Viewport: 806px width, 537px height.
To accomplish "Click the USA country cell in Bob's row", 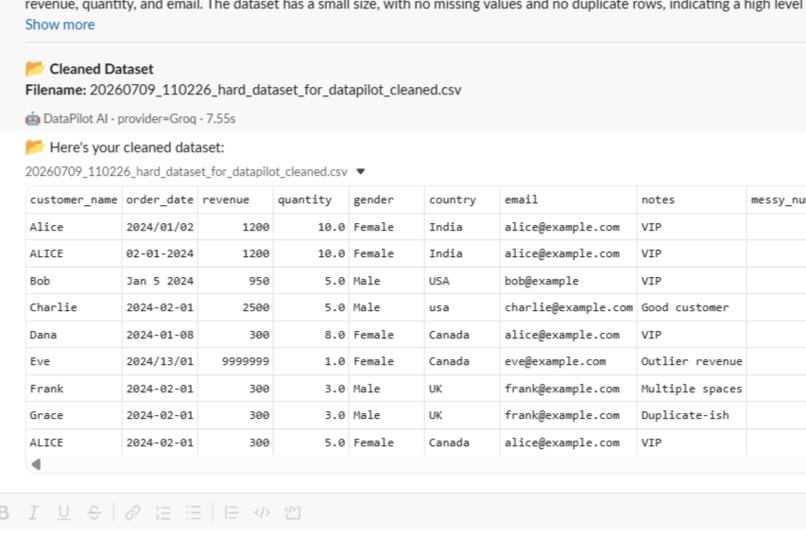I will coord(463,281).
